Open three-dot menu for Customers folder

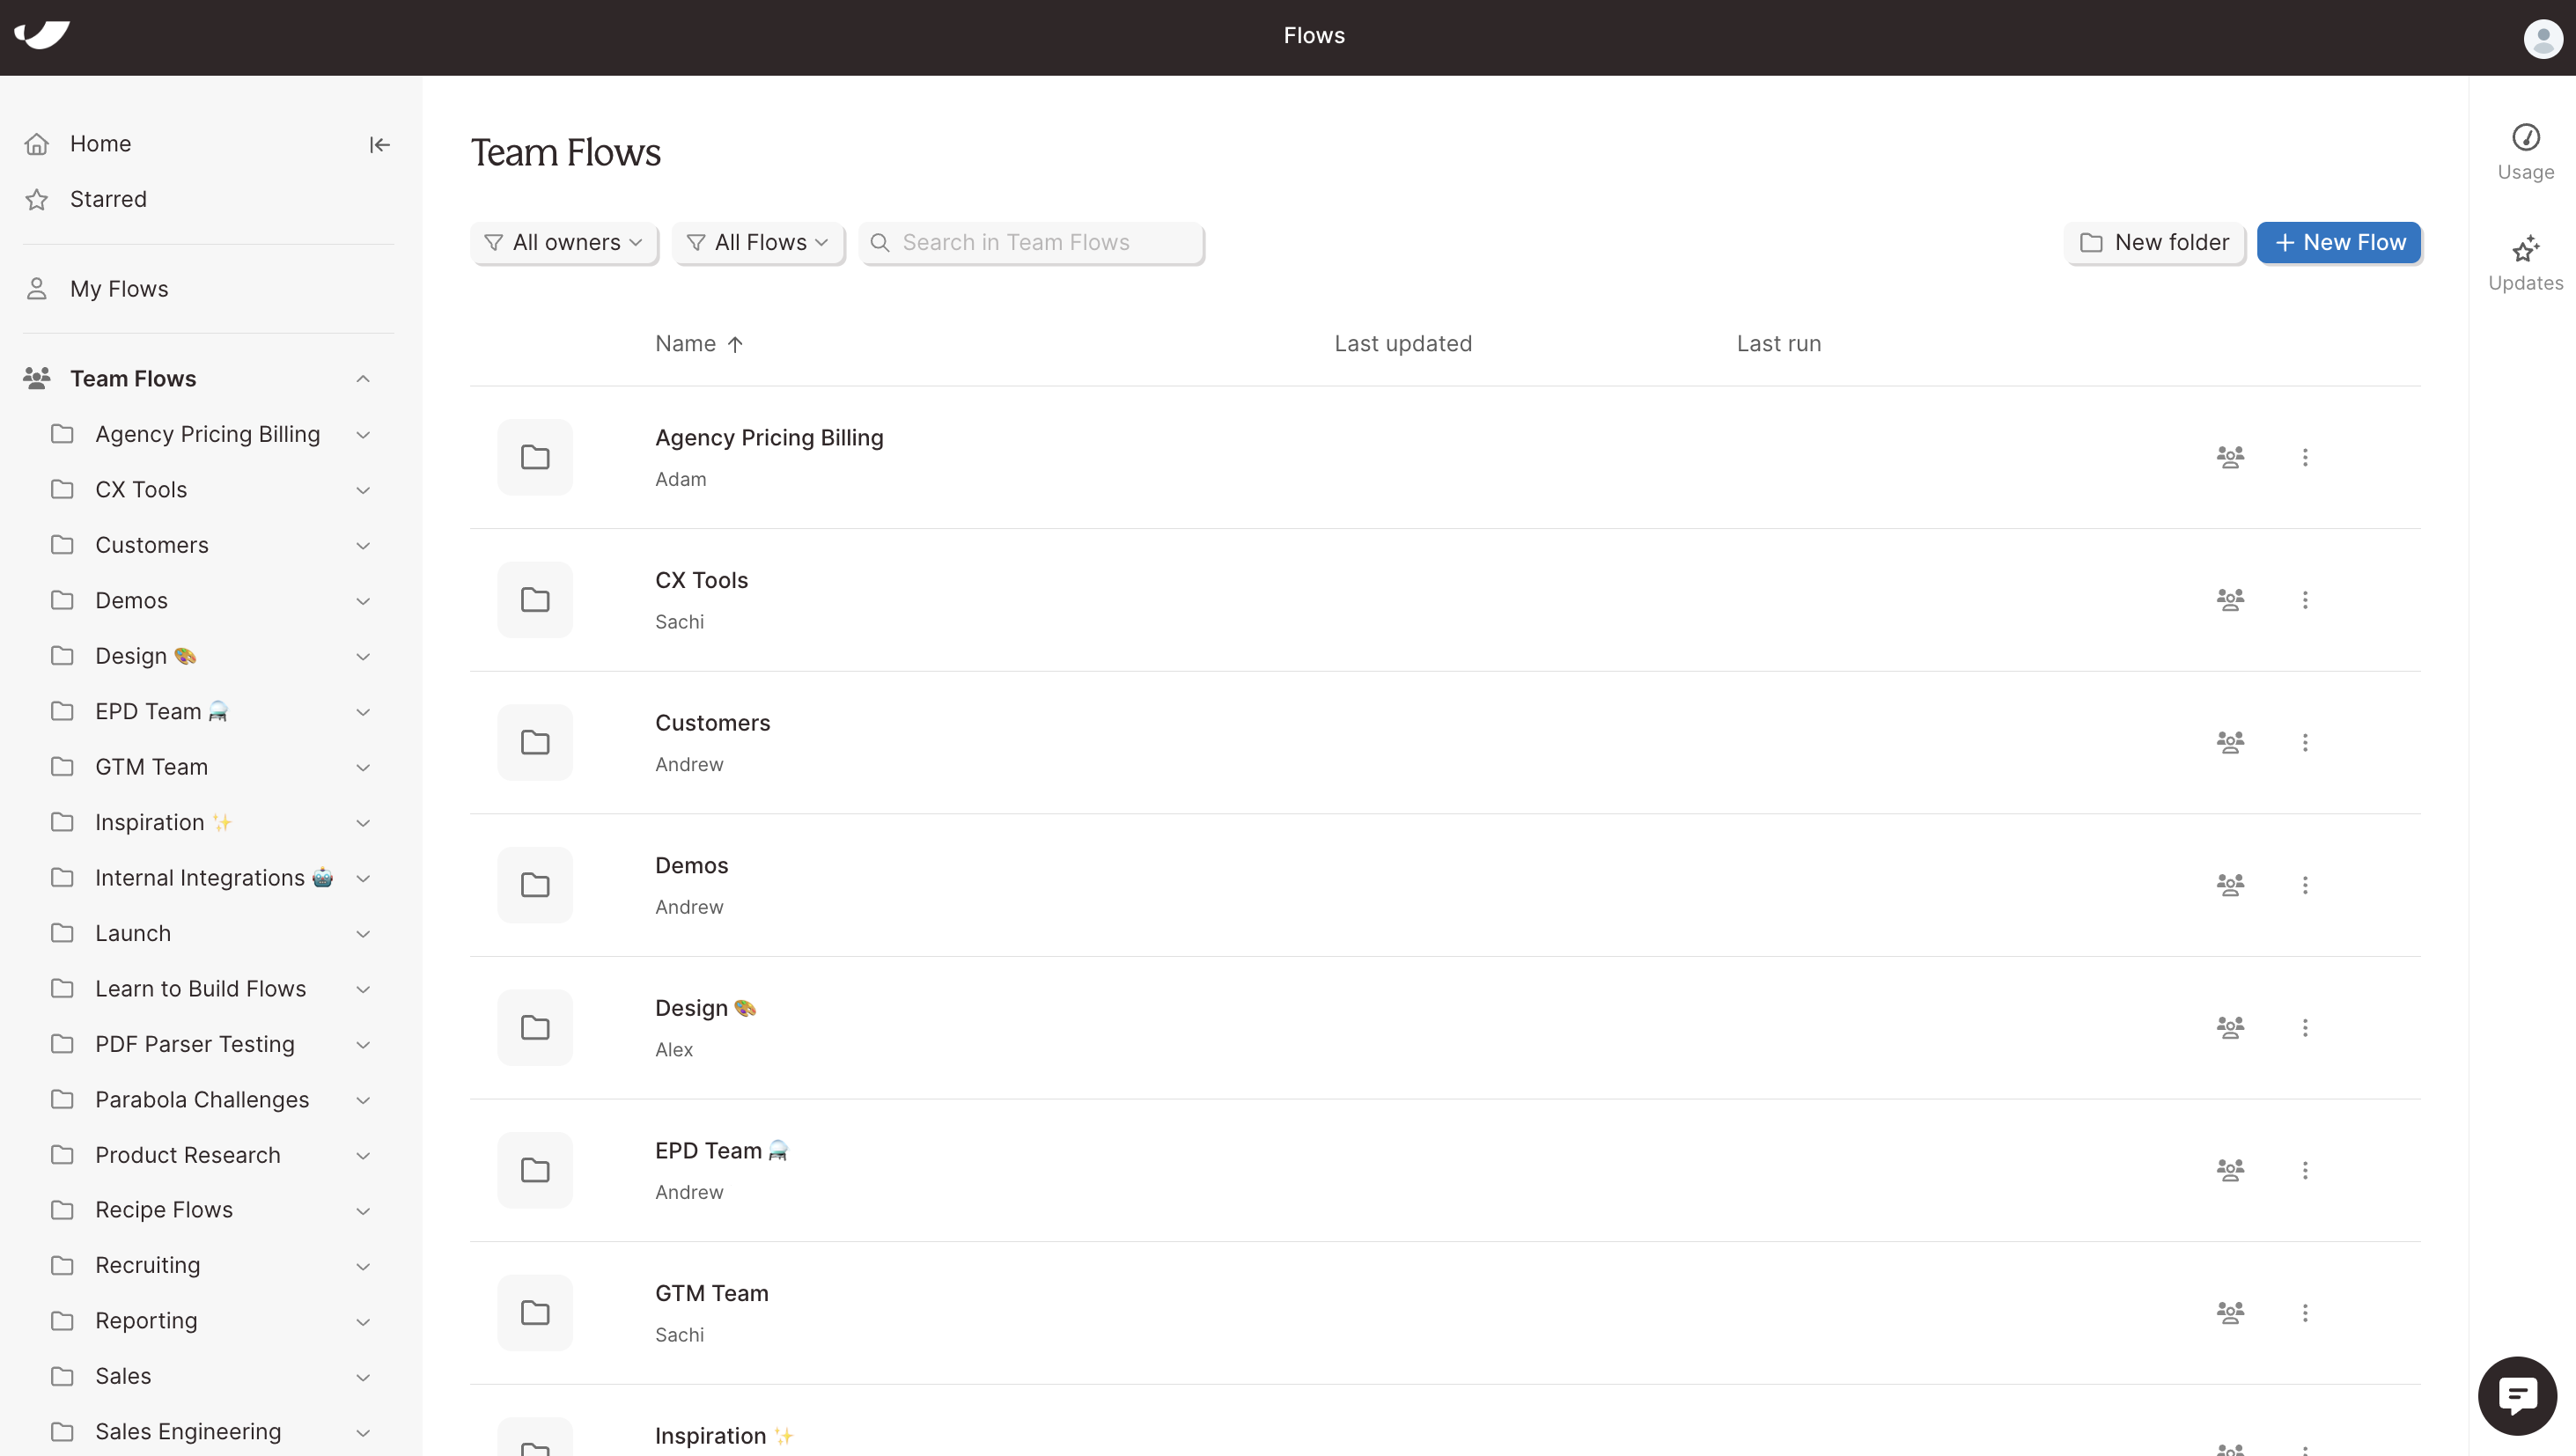pos(2305,742)
